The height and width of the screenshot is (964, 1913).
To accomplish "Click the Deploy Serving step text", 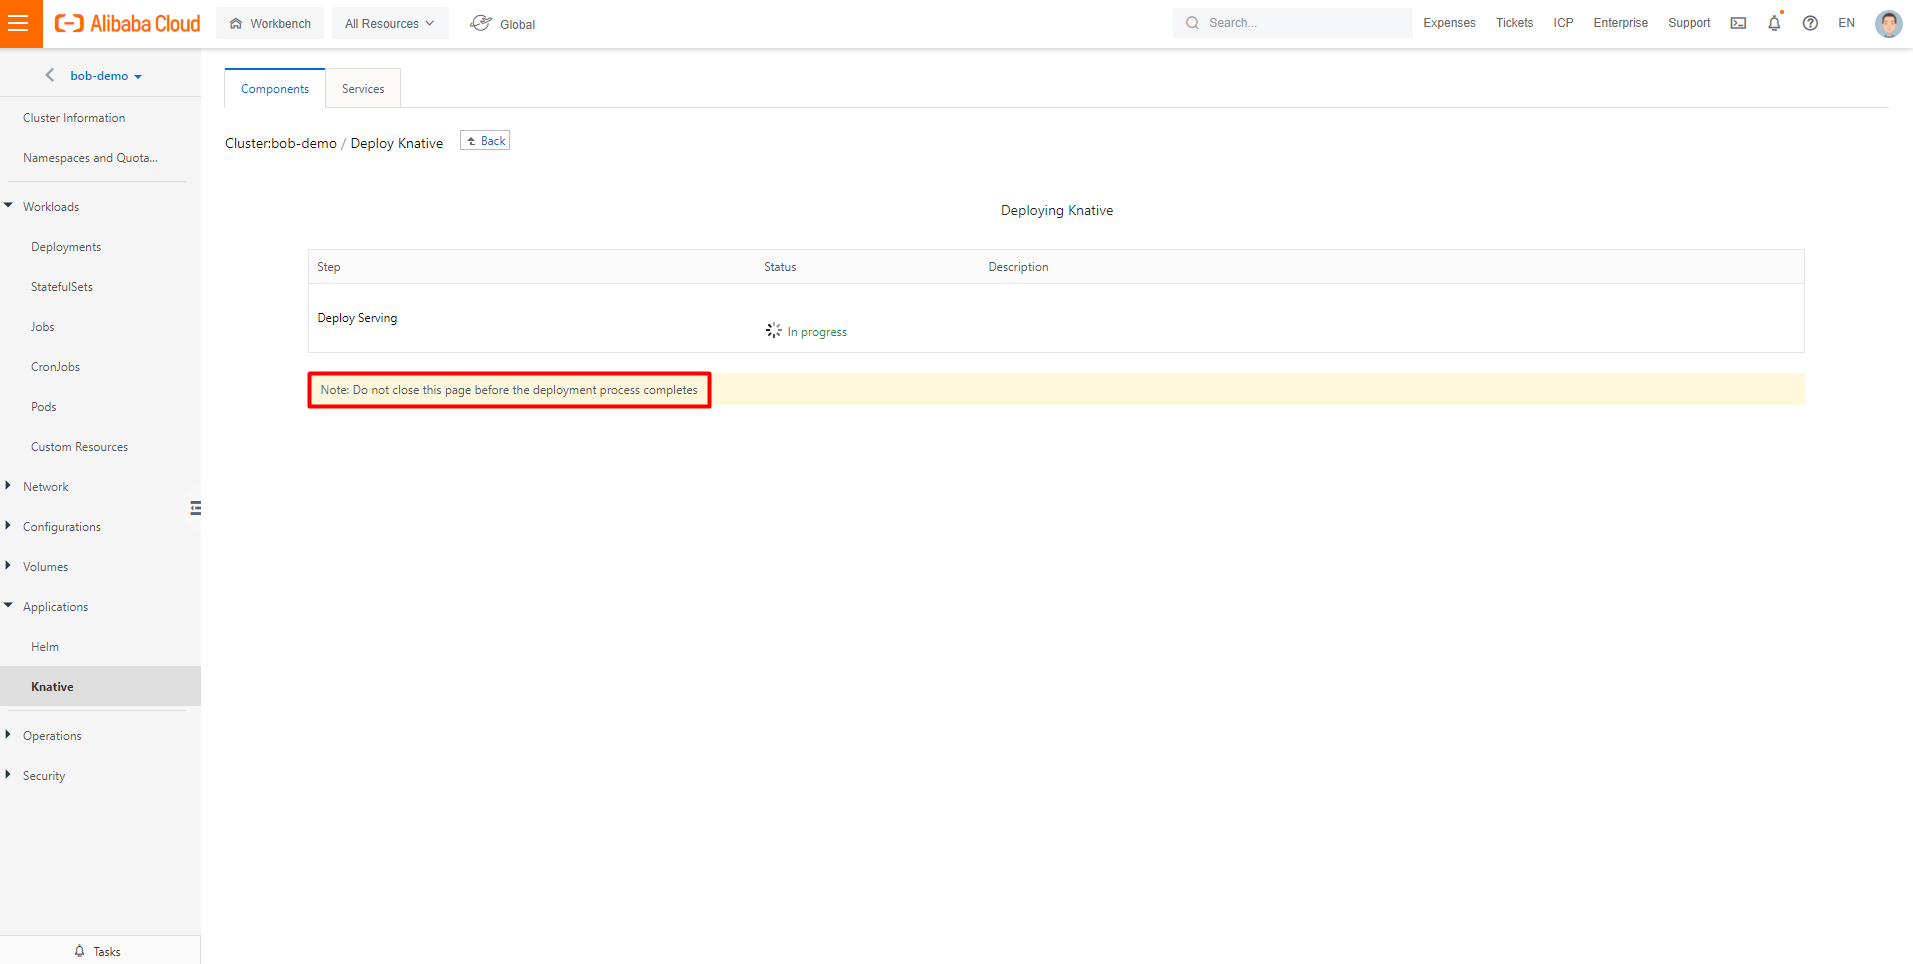I will (357, 318).
